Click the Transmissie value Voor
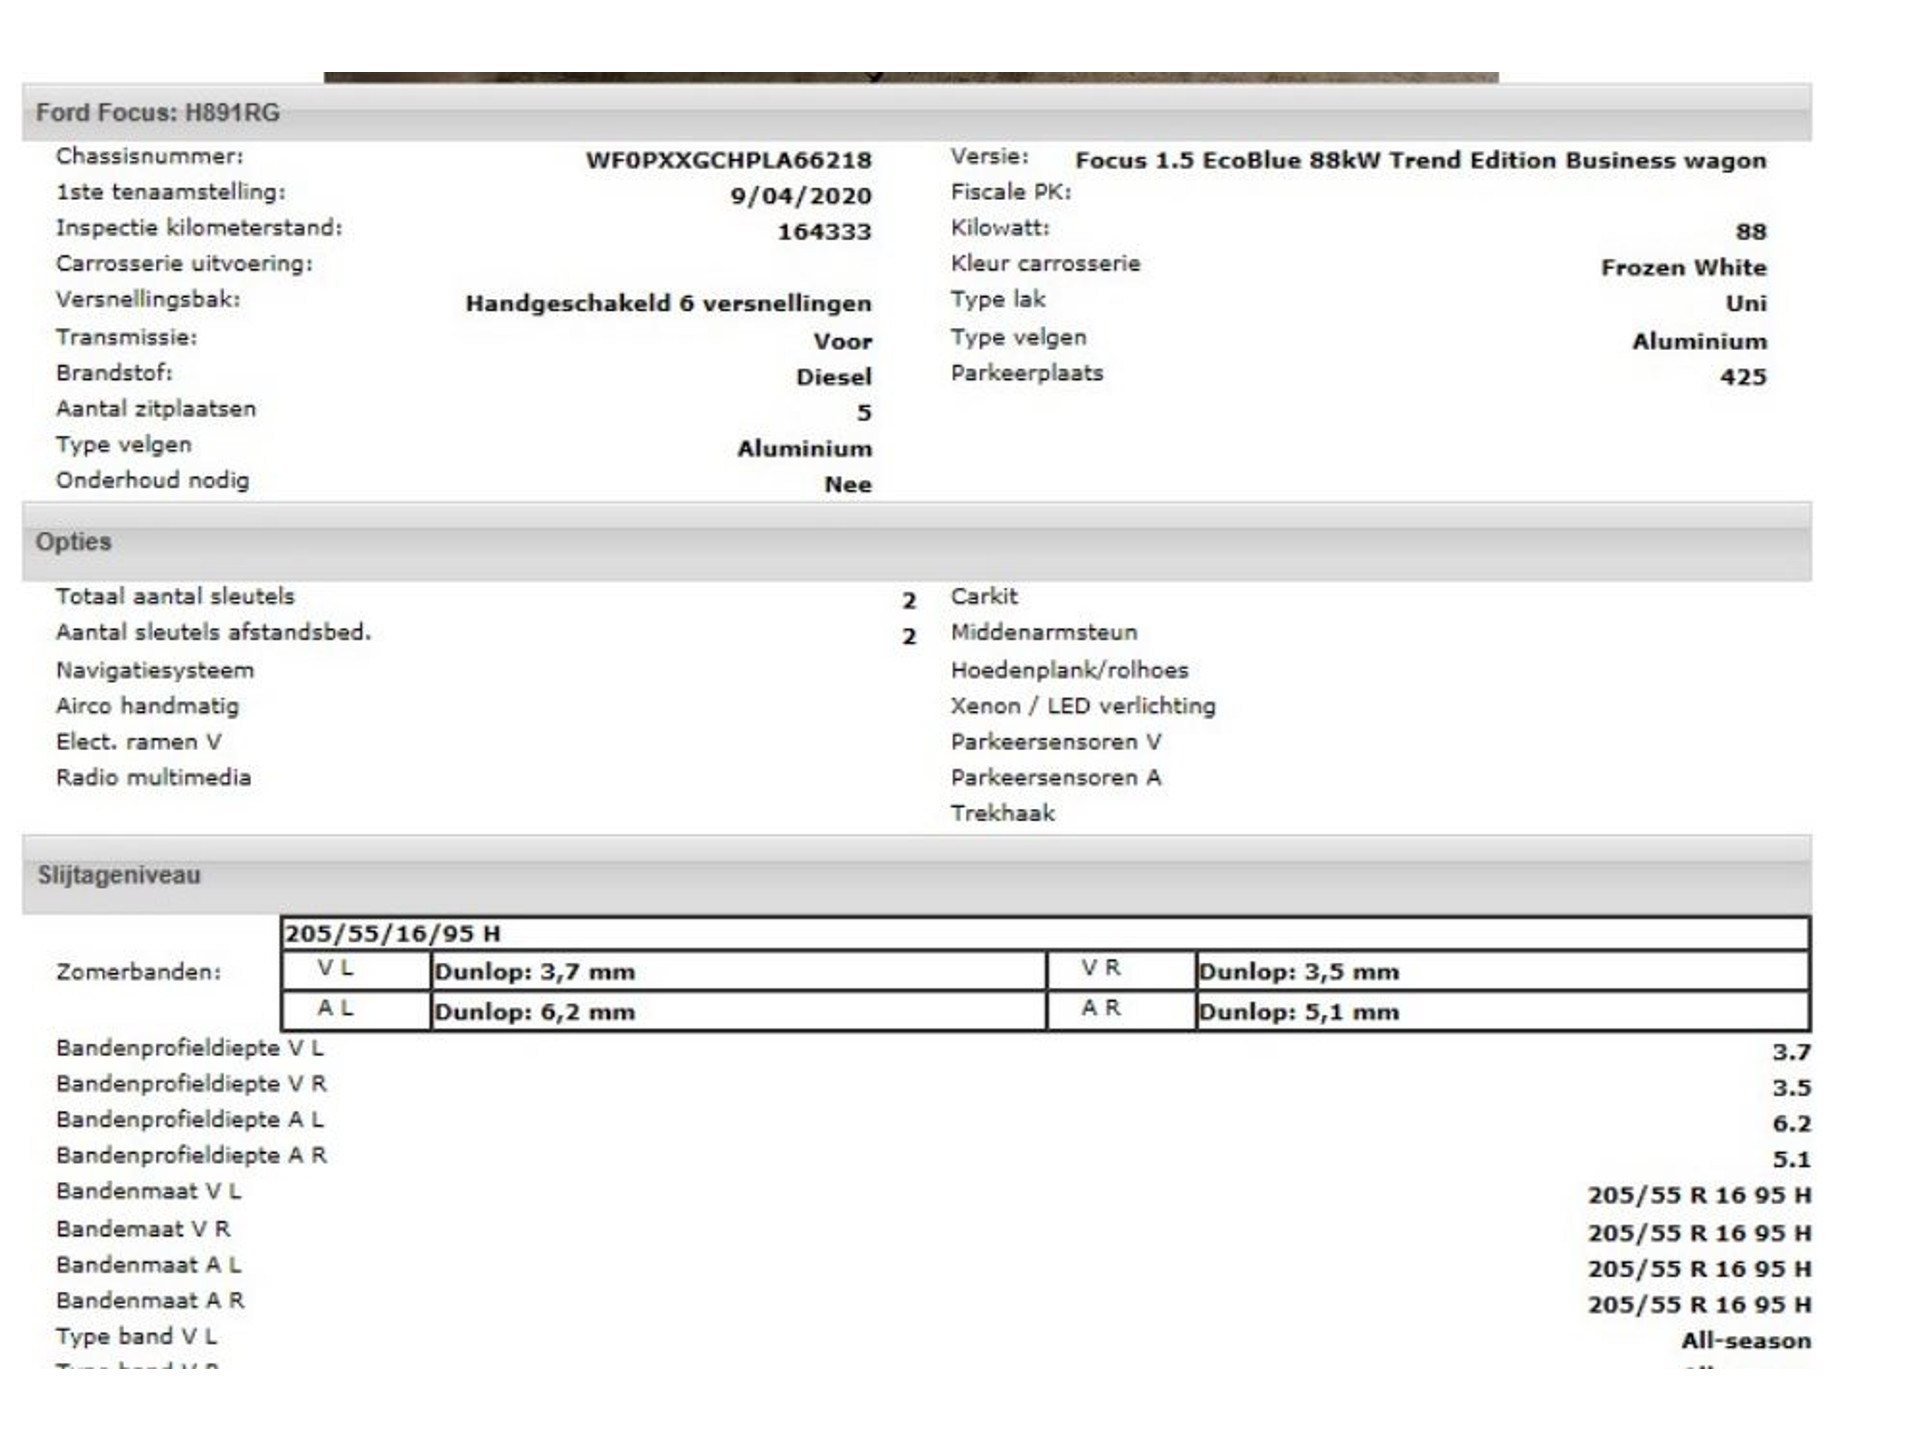Image resolution: width=1920 pixels, height=1440 pixels. [842, 342]
